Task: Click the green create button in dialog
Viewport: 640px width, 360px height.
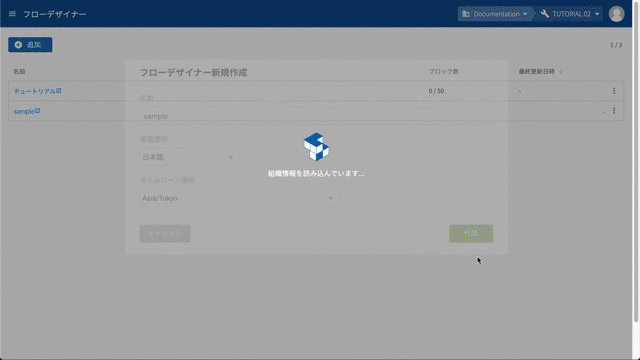Action: tap(471, 233)
